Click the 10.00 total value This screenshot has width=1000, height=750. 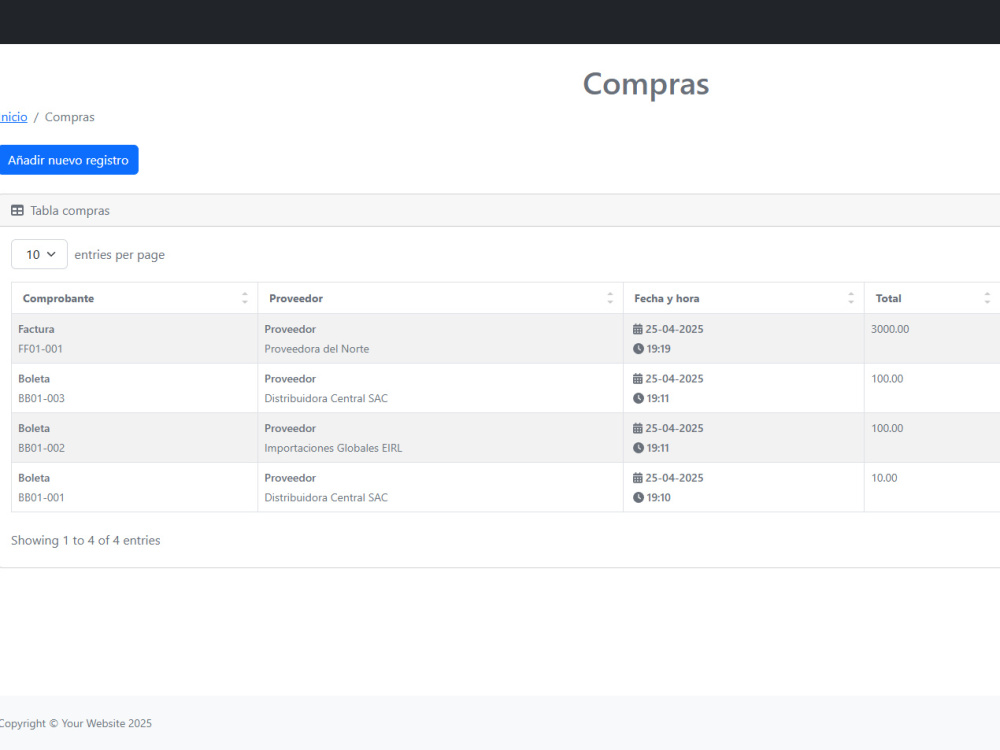pyautogui.click(x=885, y=478)
